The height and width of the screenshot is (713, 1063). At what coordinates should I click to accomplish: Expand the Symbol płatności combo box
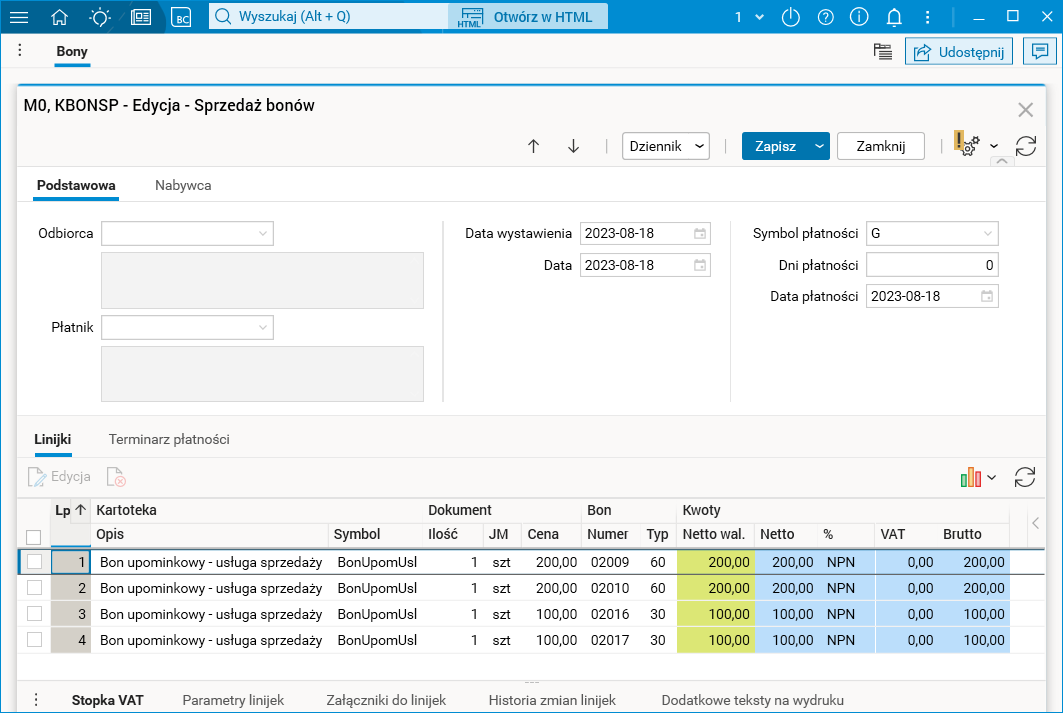(987, 234)
